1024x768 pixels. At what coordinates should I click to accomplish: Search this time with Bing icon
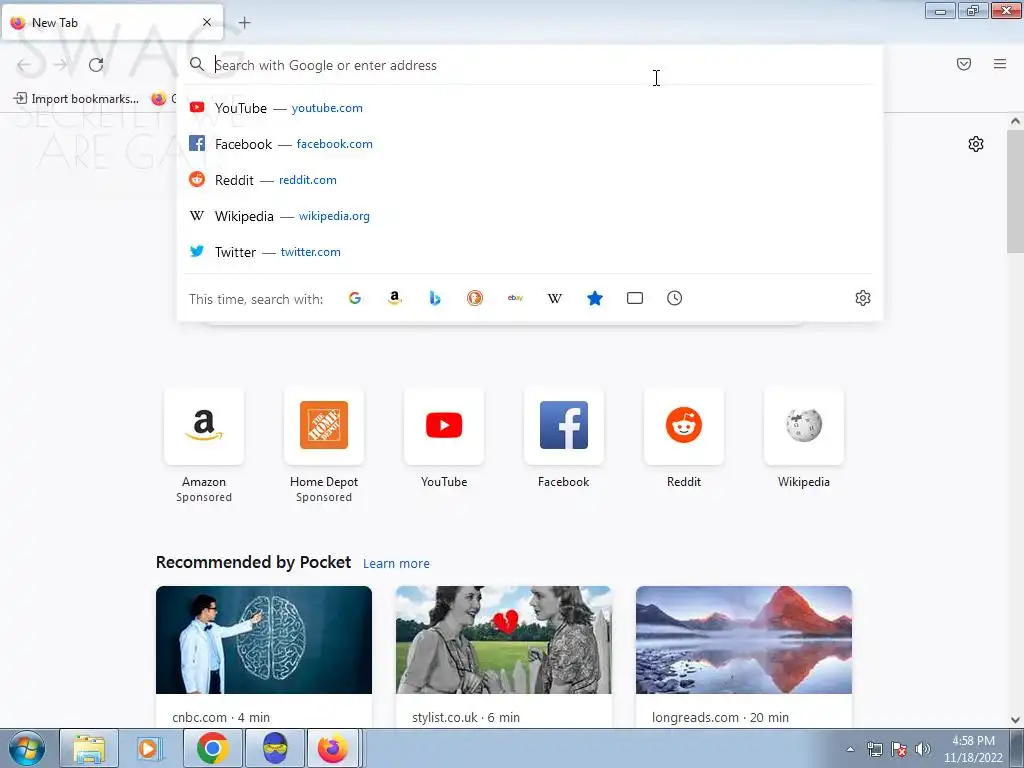tap(435, 298)
